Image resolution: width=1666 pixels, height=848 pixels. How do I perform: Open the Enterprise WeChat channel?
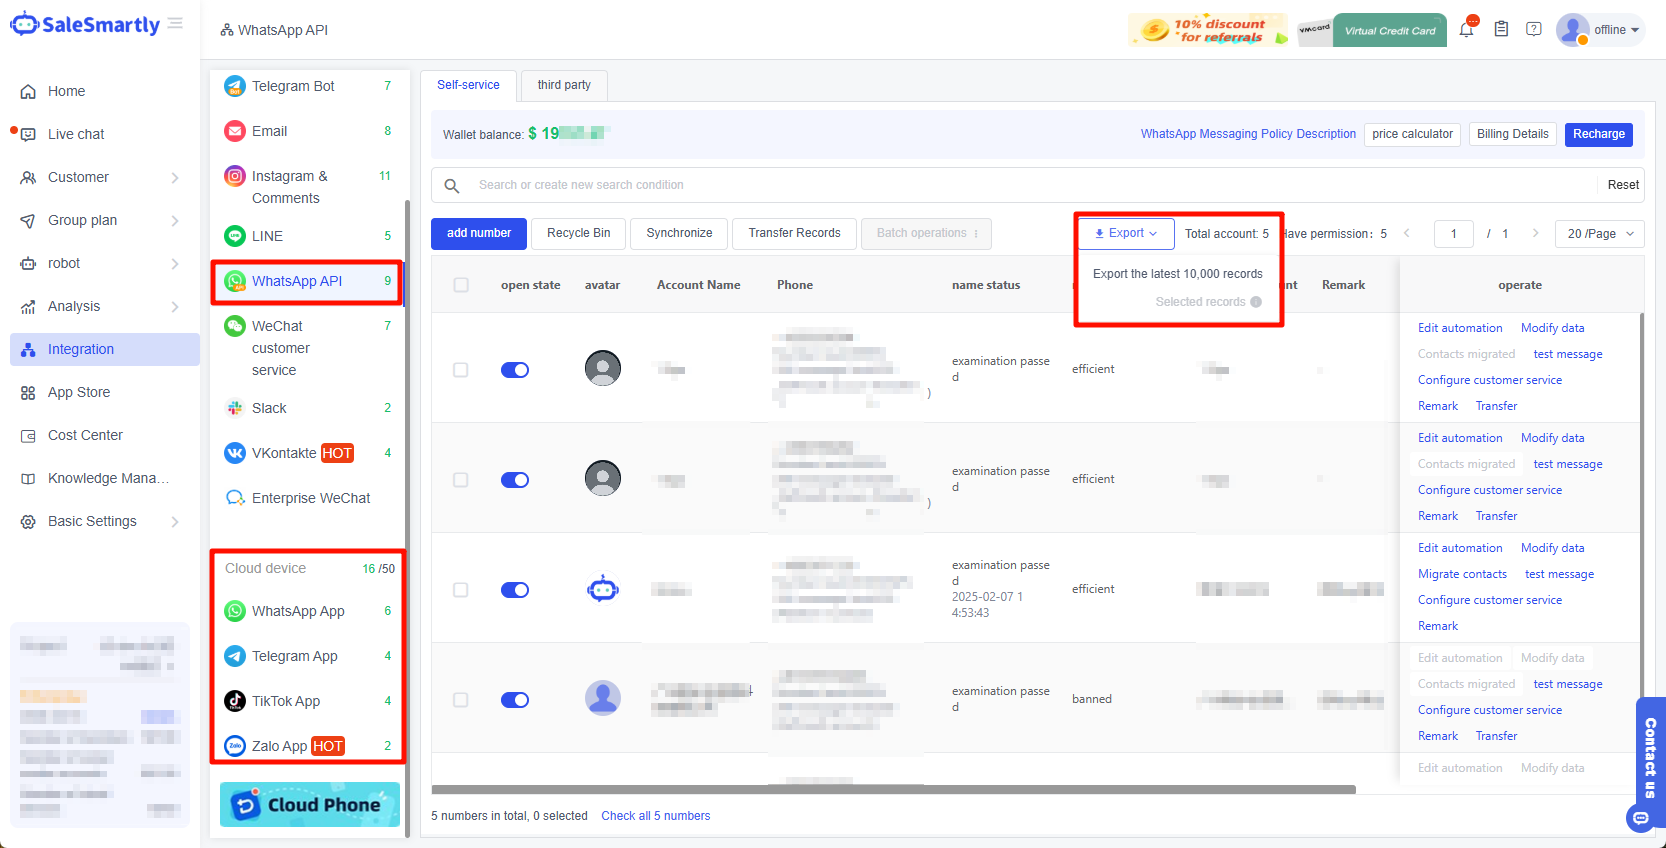[x=307, y=498]
